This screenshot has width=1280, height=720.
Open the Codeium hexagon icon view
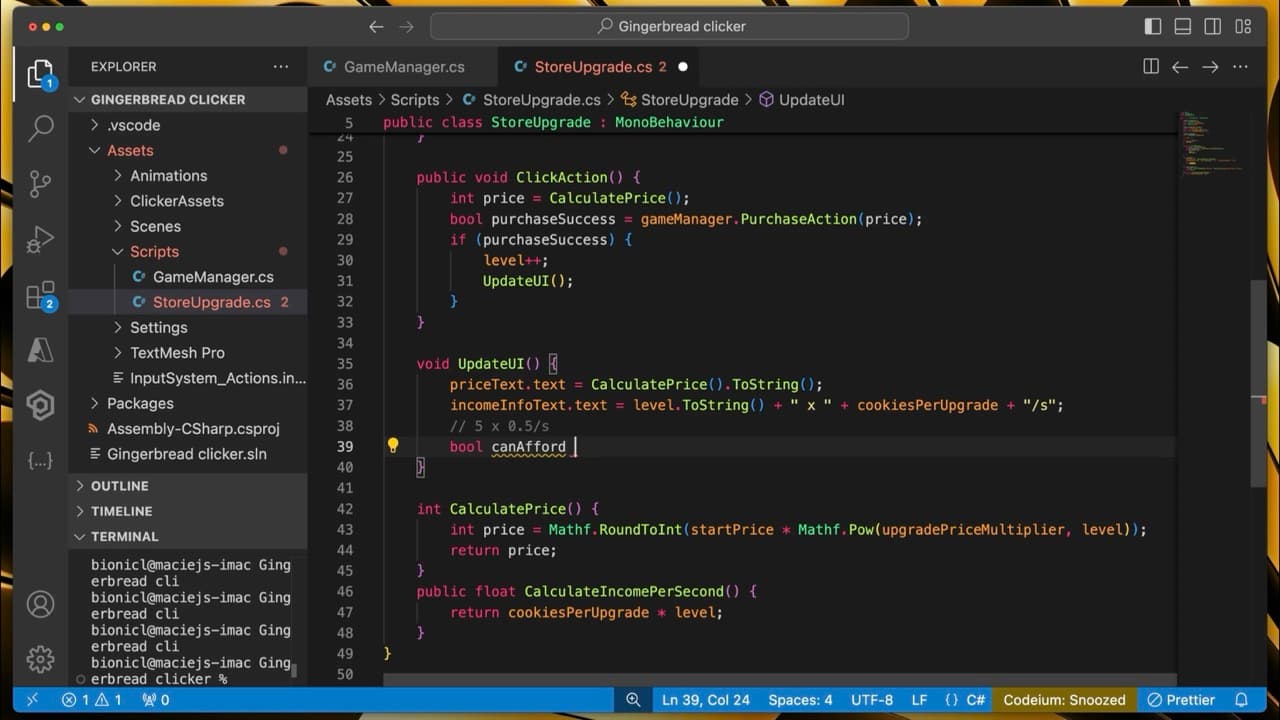[40, 405]
